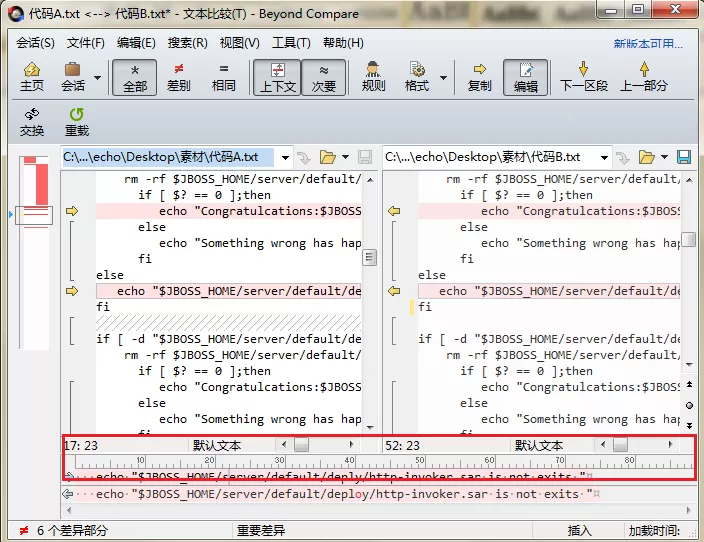Expand the 会话 toolbar dropdown arrow
The image size is (704, 542).
click(x=97, y=78)
